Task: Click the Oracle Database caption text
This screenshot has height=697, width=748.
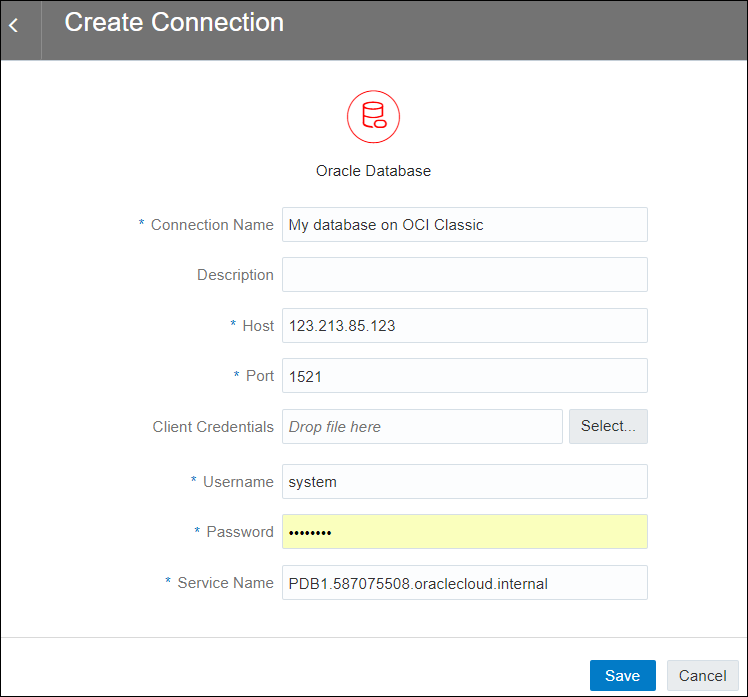Action: [373, 171]
